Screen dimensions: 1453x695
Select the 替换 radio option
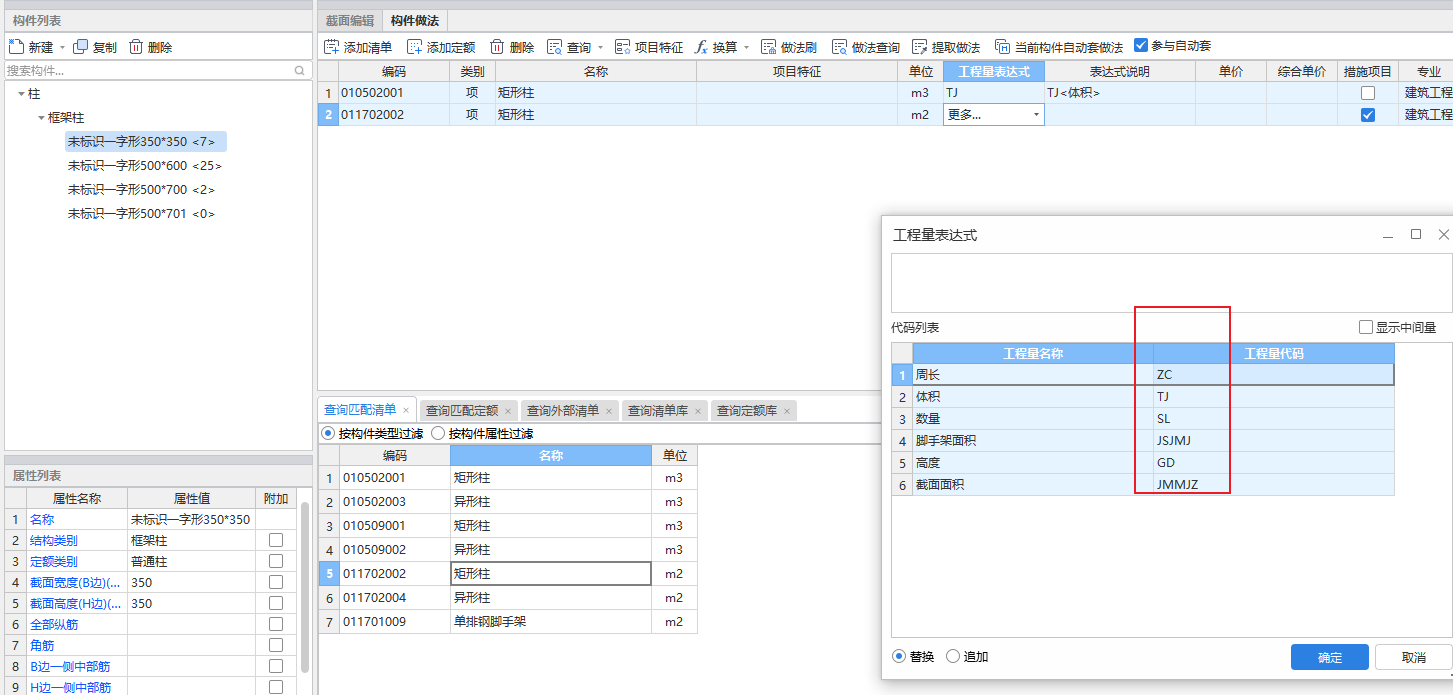(899, 656)
